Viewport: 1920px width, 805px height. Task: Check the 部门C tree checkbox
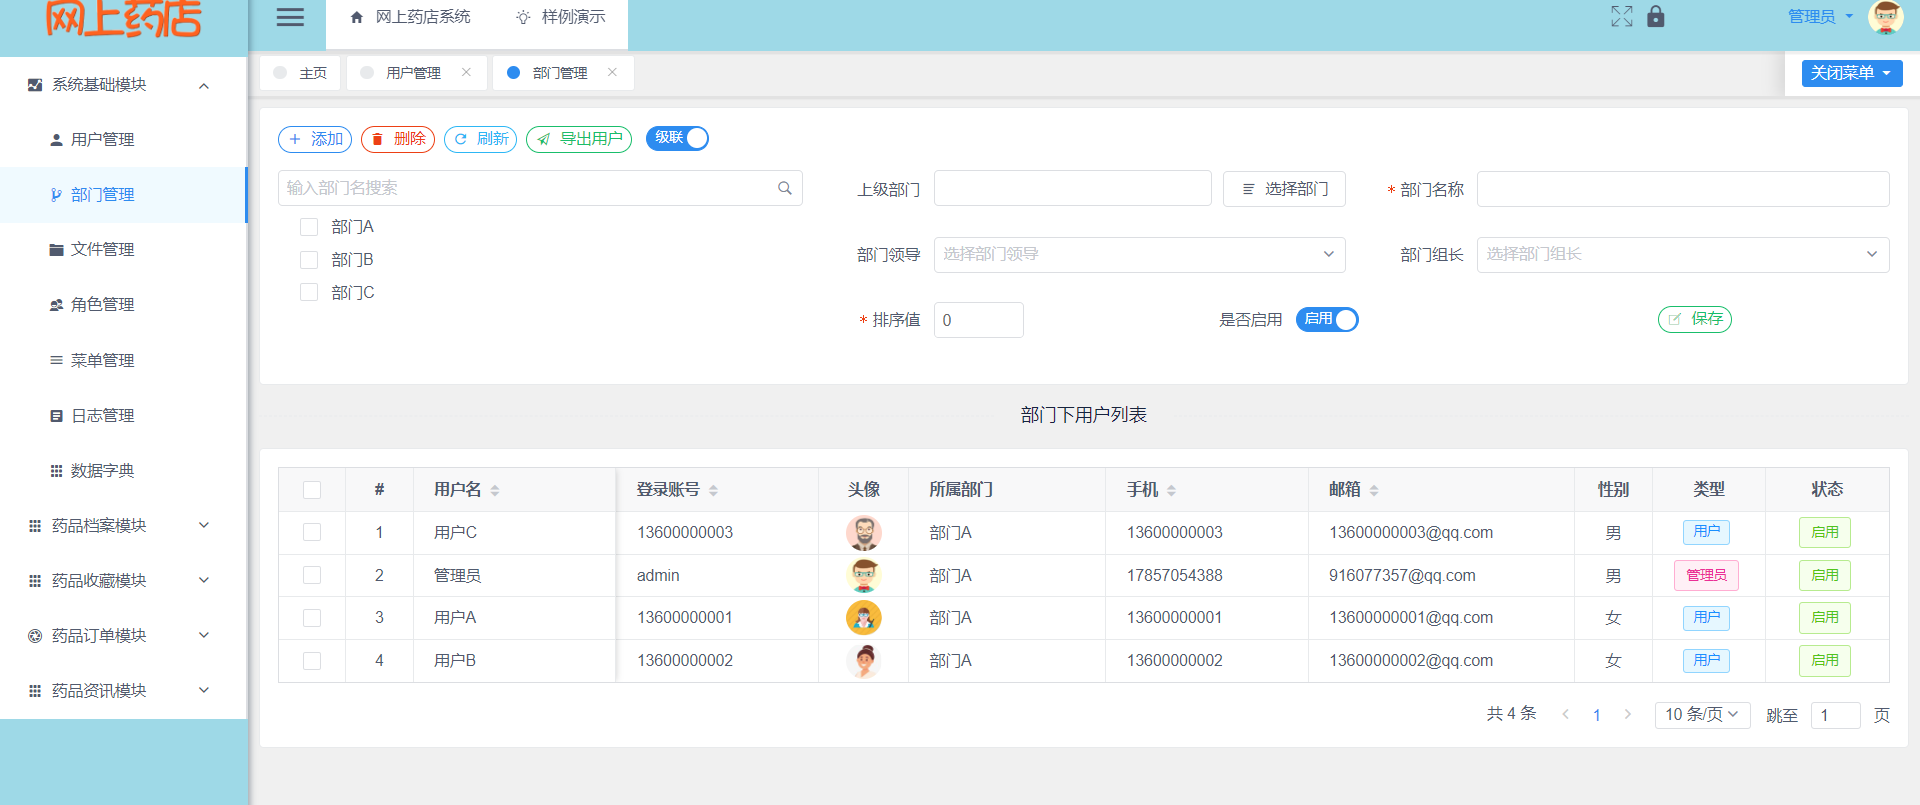[309, 292]
